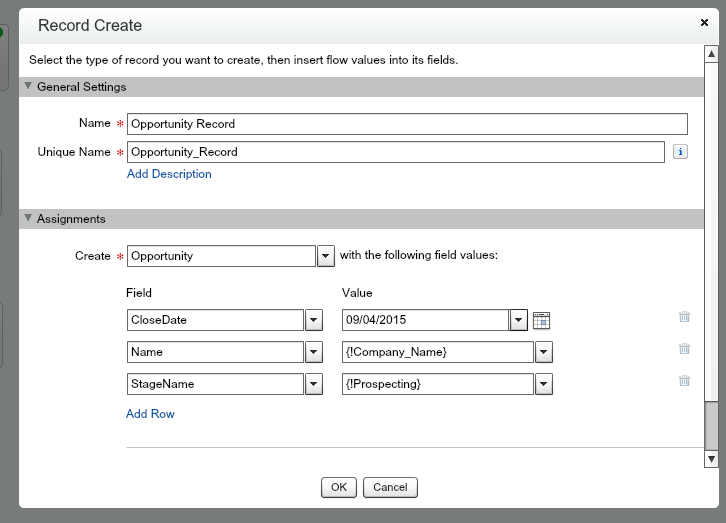Open the Create Opportunity object dropdown
The height and width of the screenshot is (523, 726).
coord(325,256)
